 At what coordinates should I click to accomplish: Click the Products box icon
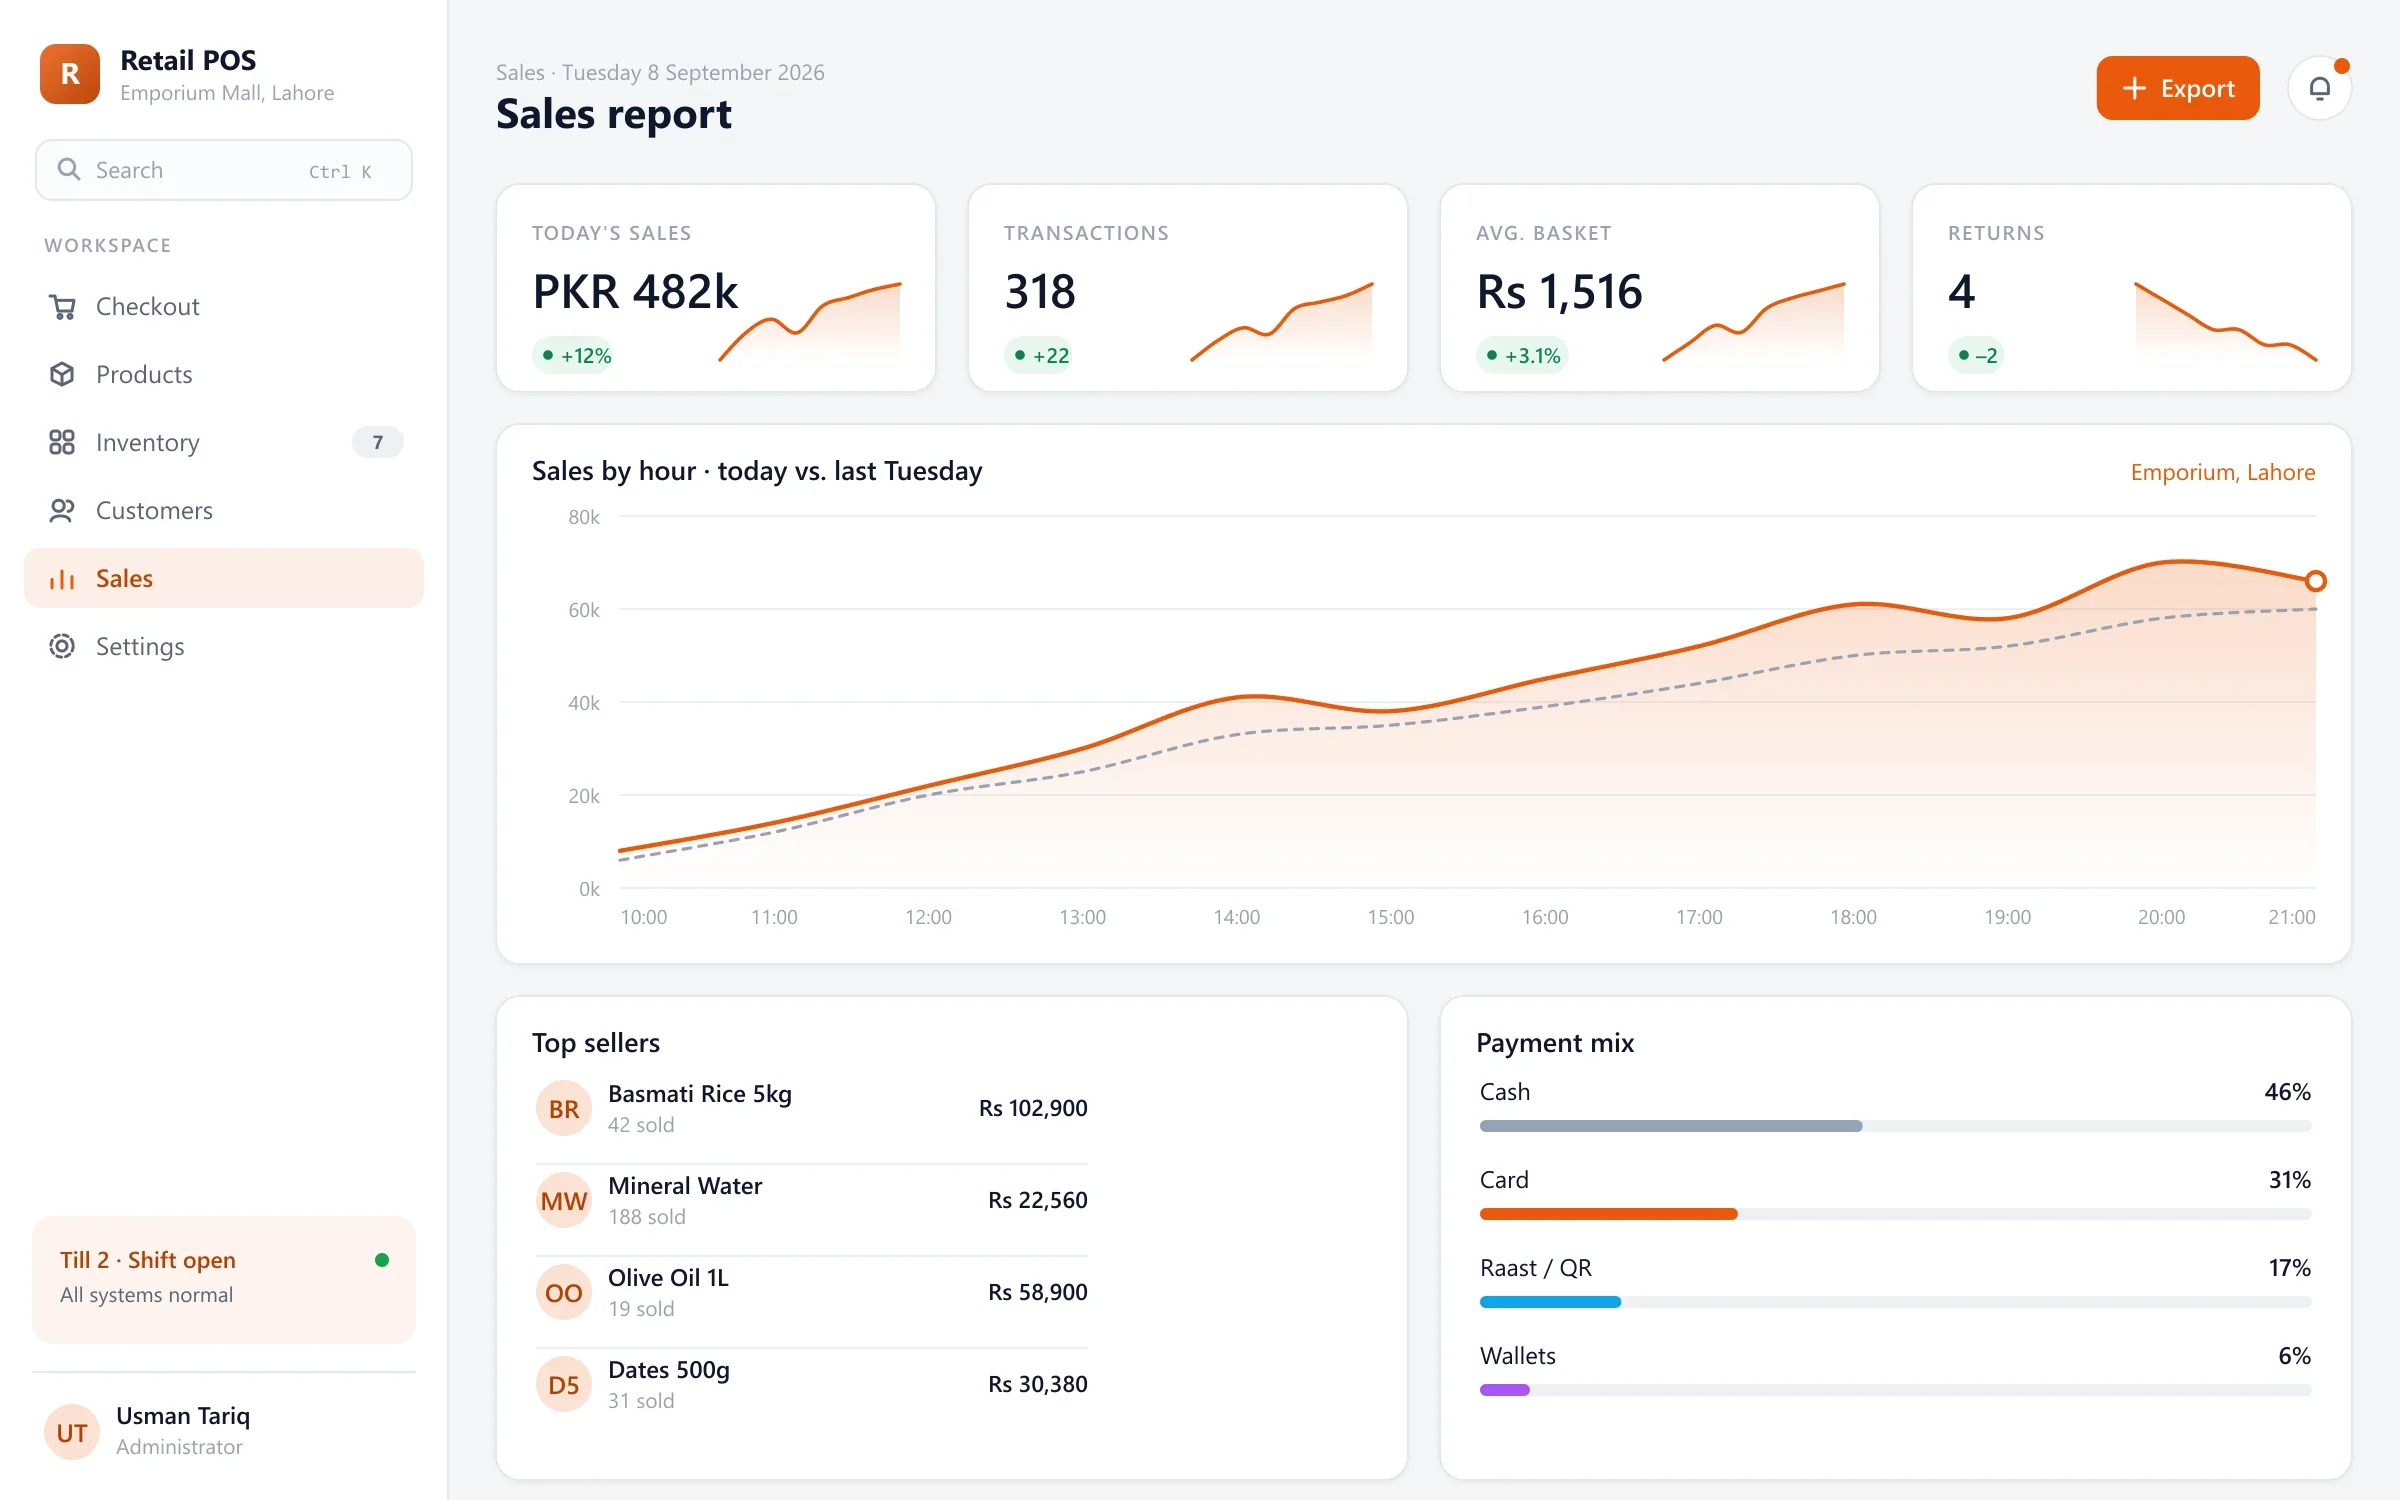pyautogui.click(x=62, y=375)
